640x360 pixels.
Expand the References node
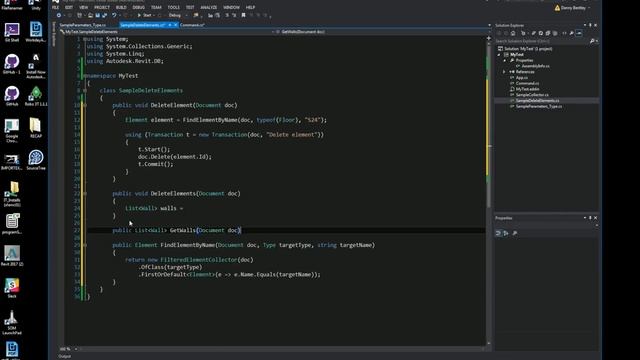504,72
